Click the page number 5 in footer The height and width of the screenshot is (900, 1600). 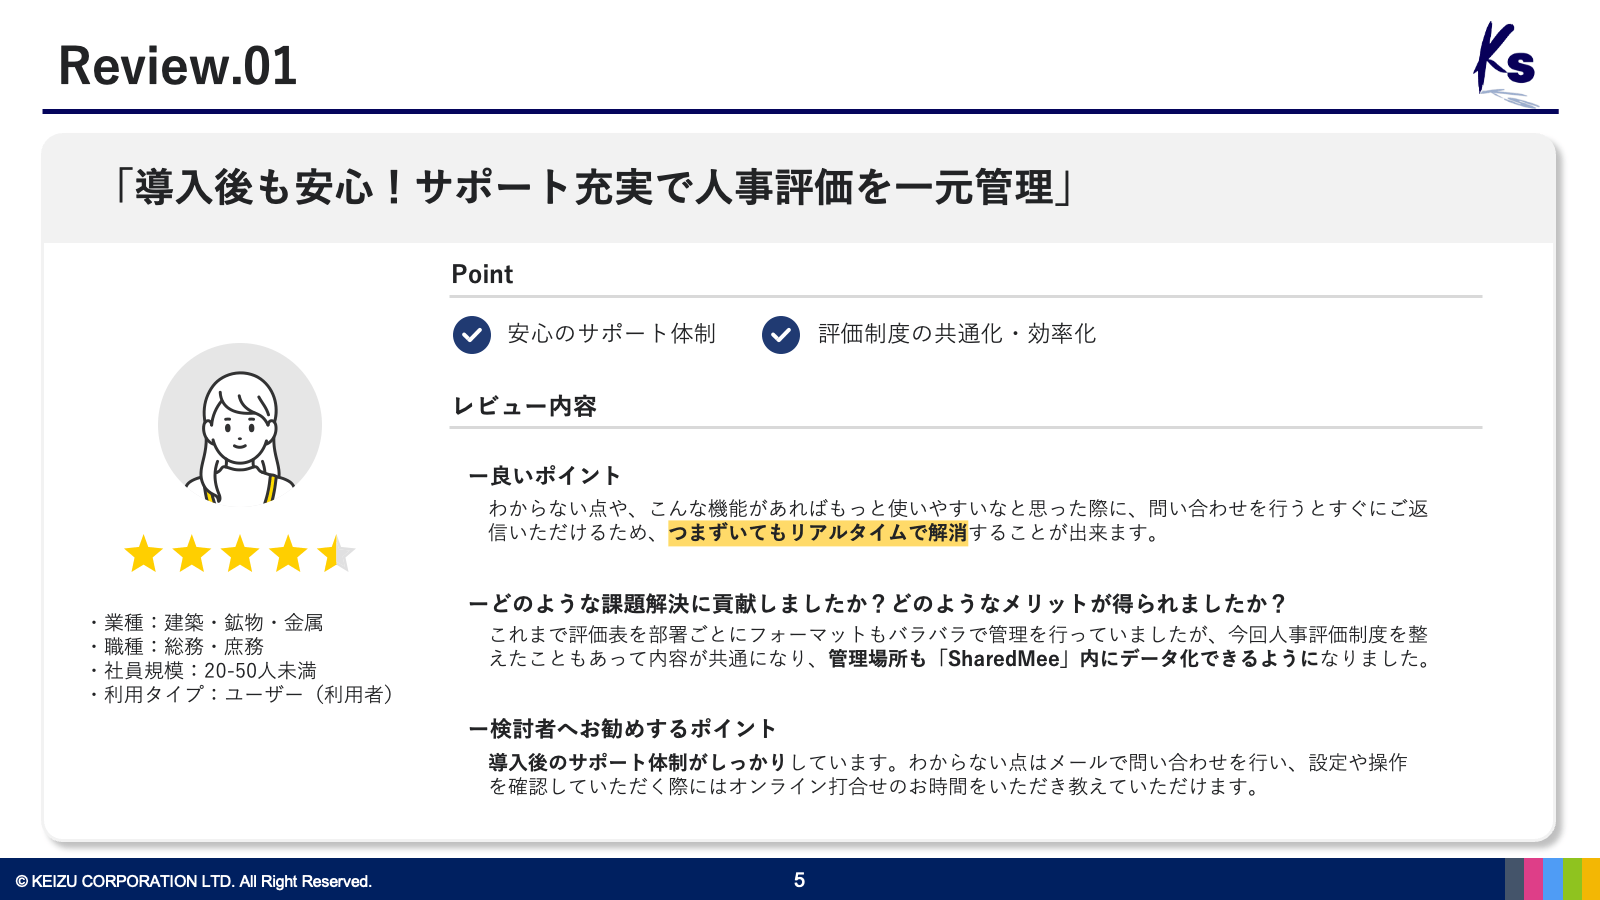tap(799, 880)
